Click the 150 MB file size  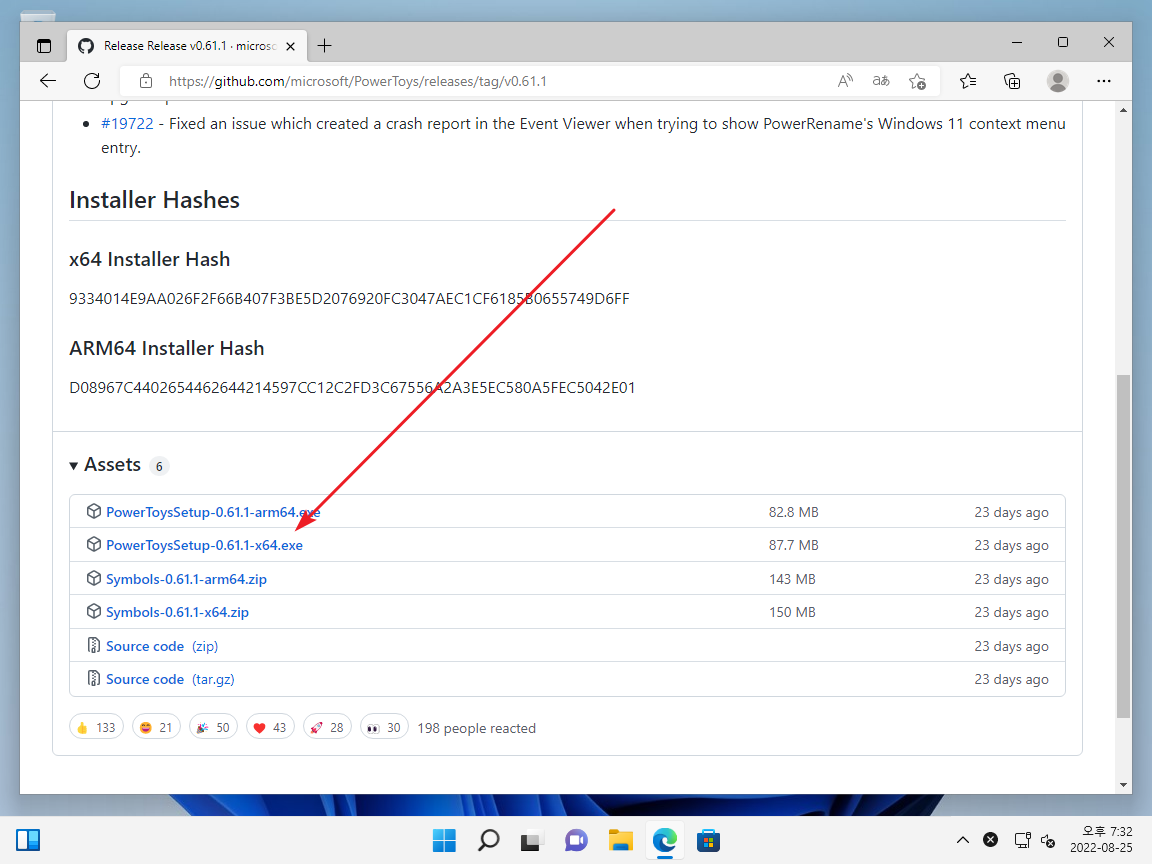[x=792, y=612]
